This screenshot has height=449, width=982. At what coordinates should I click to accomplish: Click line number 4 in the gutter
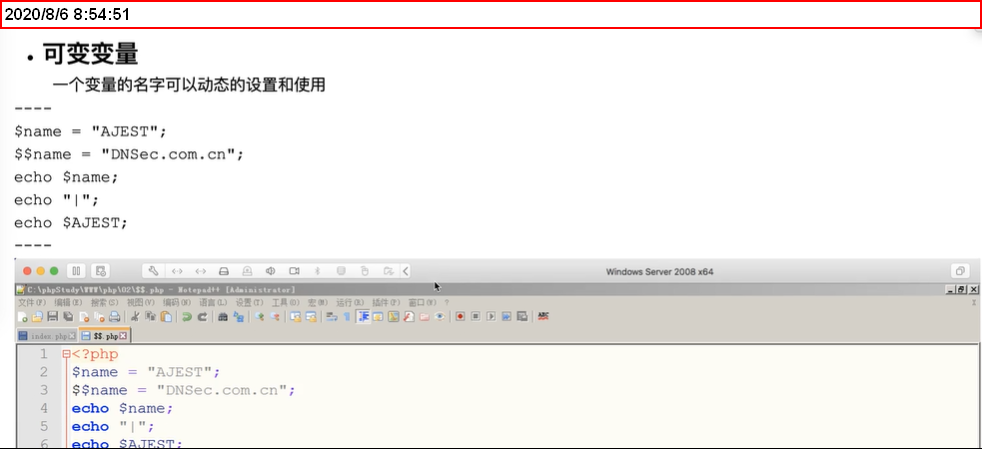[44, 408]
